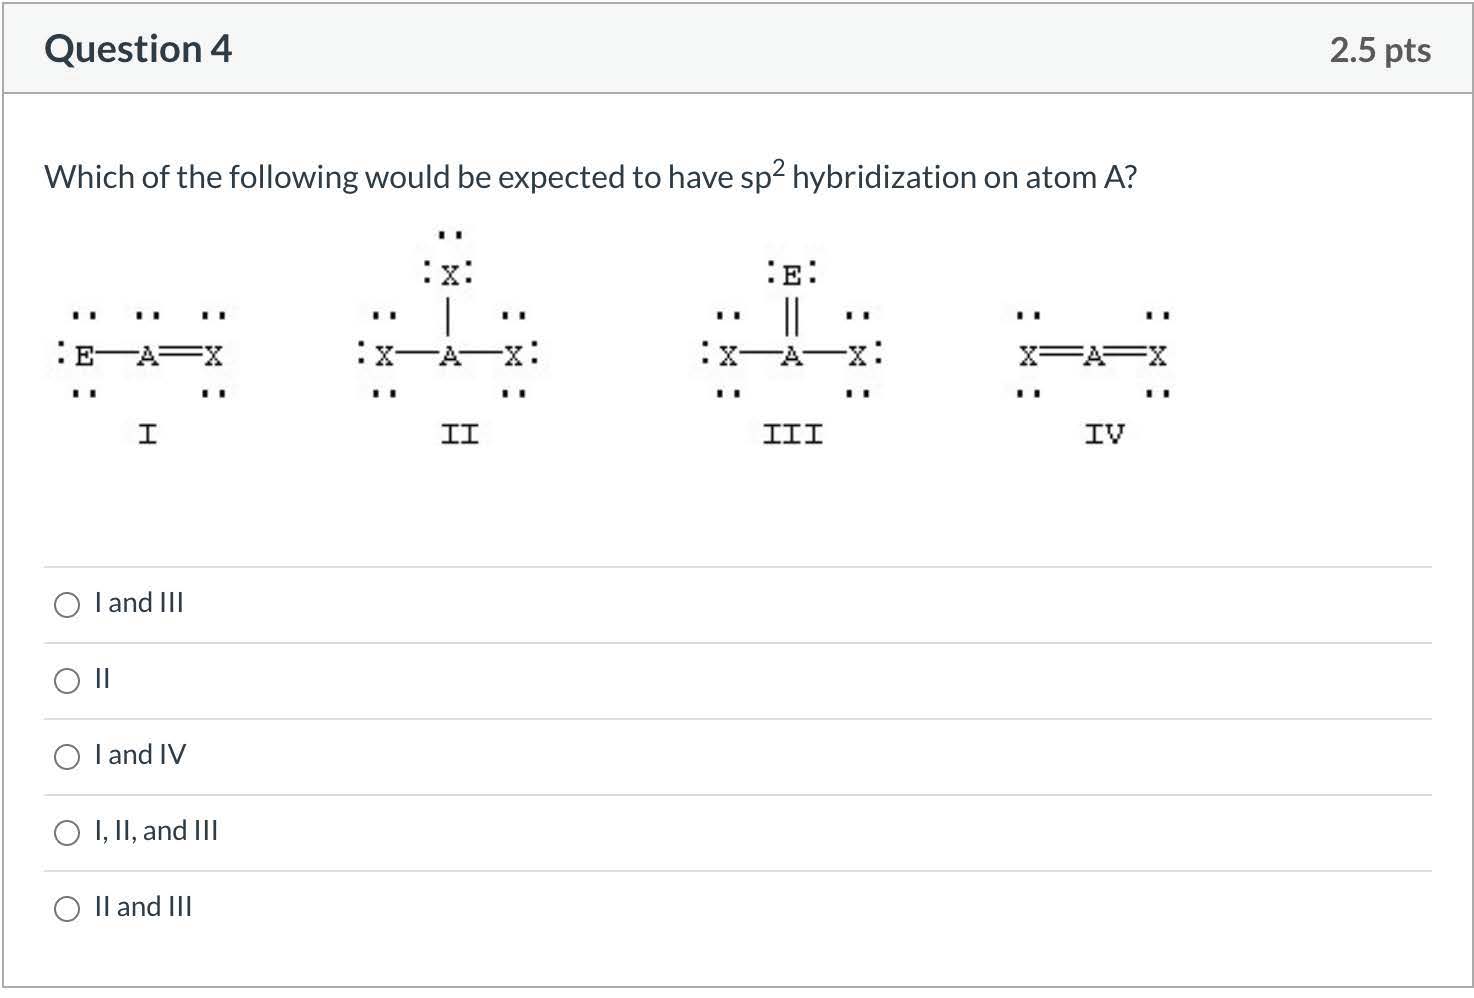1474x998 pixels.
Task: Click the "I, II, and III" answer text
Action: click(156, 831)
